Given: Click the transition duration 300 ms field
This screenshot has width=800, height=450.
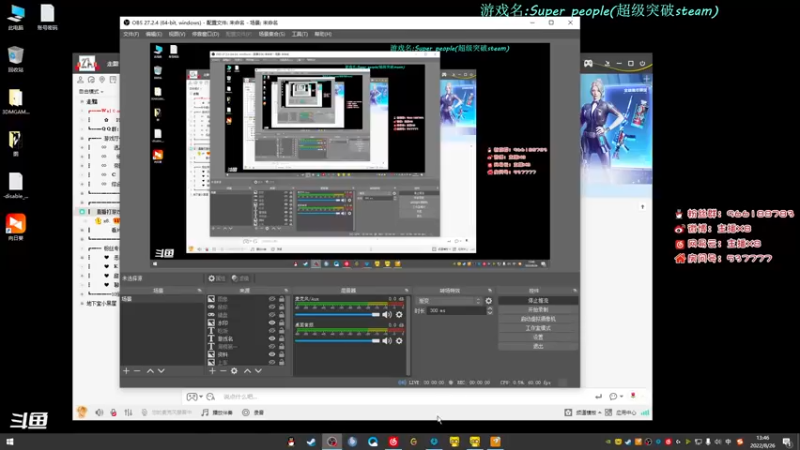Looking at the screenshot, I should [x=456, y=310].
